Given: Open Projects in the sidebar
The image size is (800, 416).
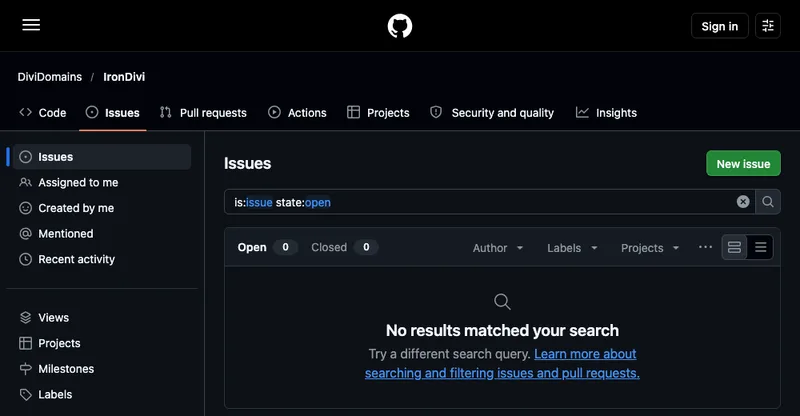Looking at the screenshot, I should [102, 343].
